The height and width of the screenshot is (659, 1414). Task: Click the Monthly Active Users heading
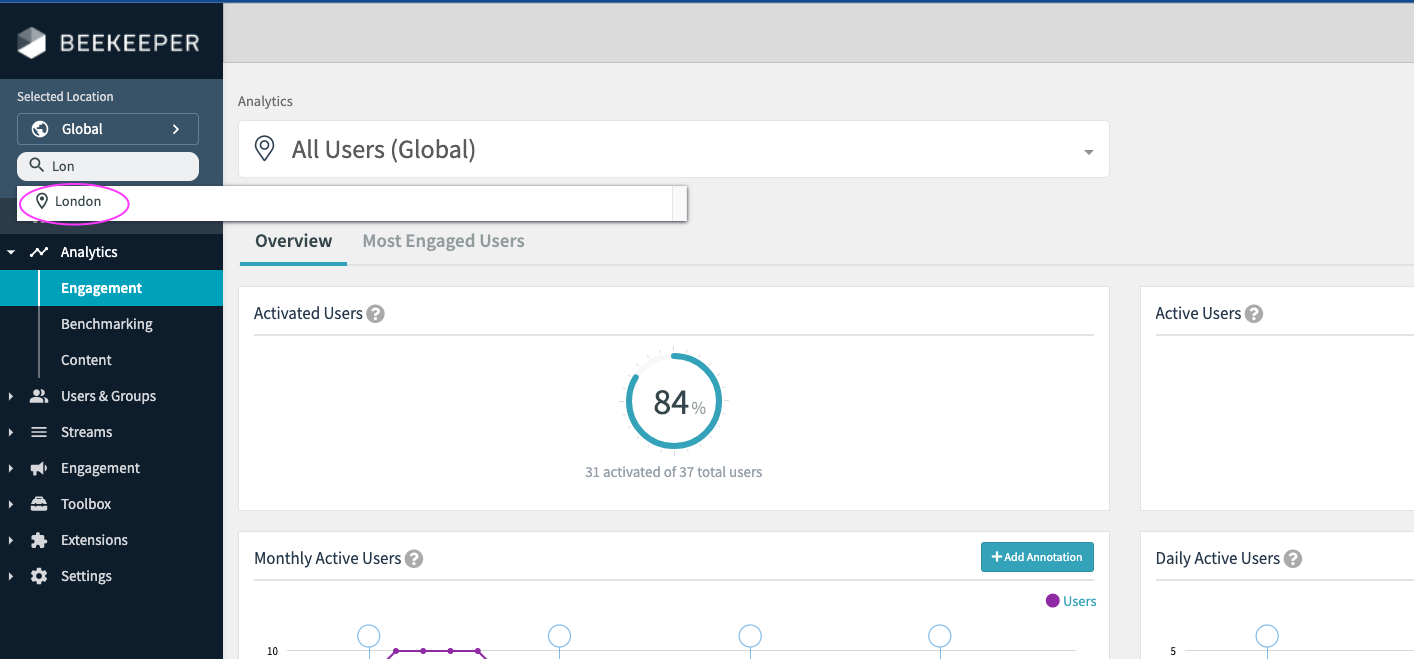(x=327, y=559)
